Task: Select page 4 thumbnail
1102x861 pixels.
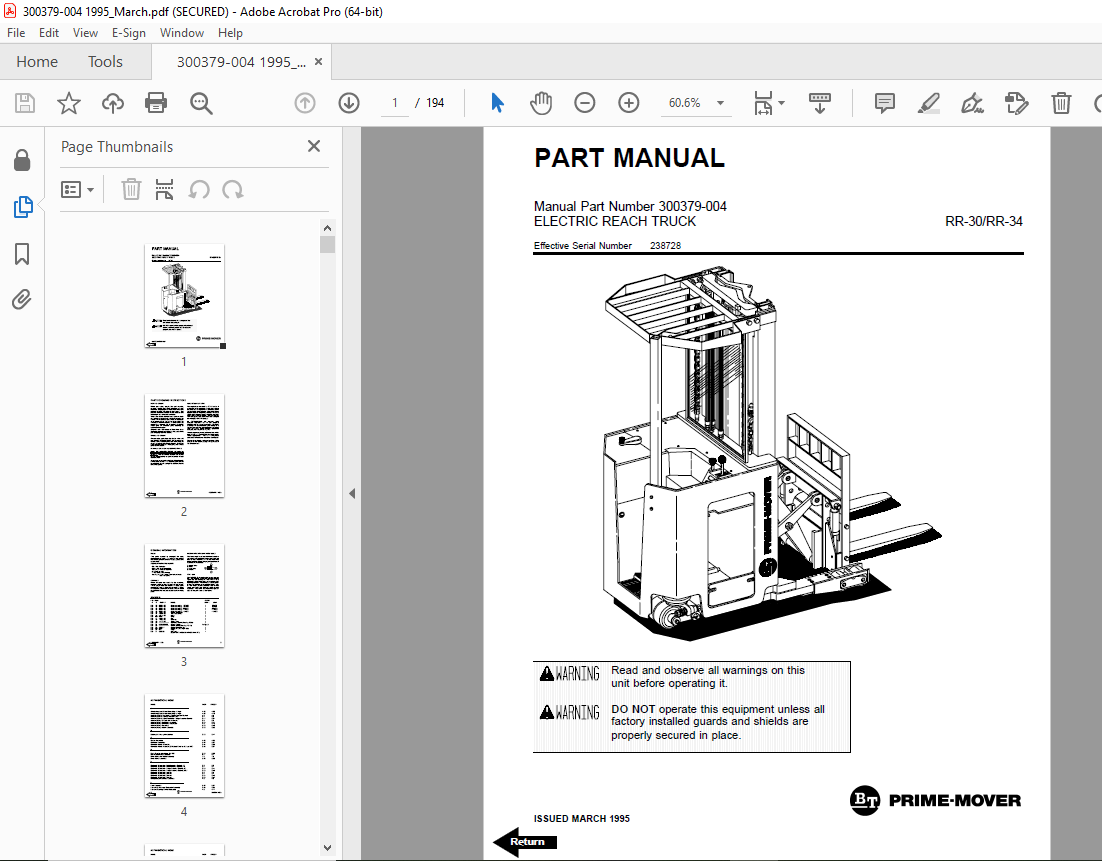Action: [184, 746]
